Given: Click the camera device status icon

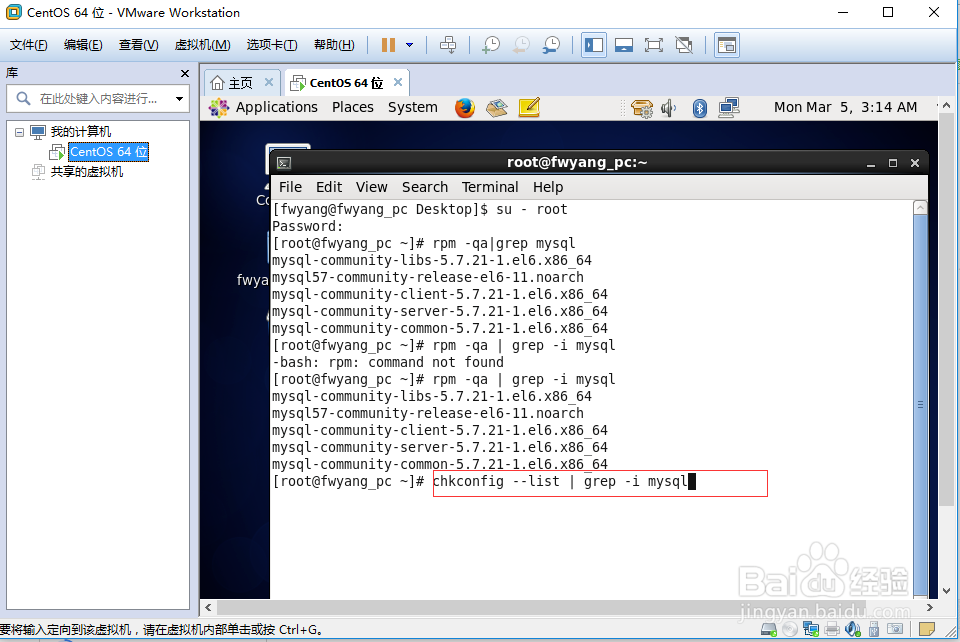Looking at the screenshot, I should click(x=894, y=629).
